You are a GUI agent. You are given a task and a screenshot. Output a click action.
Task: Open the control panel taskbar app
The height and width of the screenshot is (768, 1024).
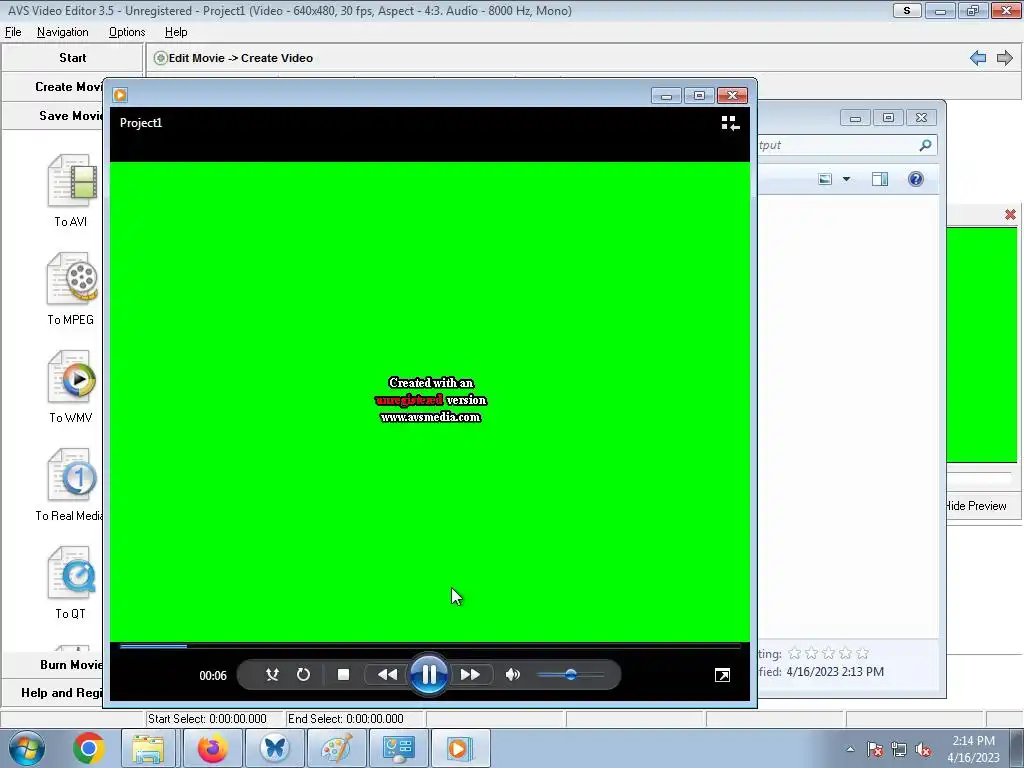tap(398, 748)
